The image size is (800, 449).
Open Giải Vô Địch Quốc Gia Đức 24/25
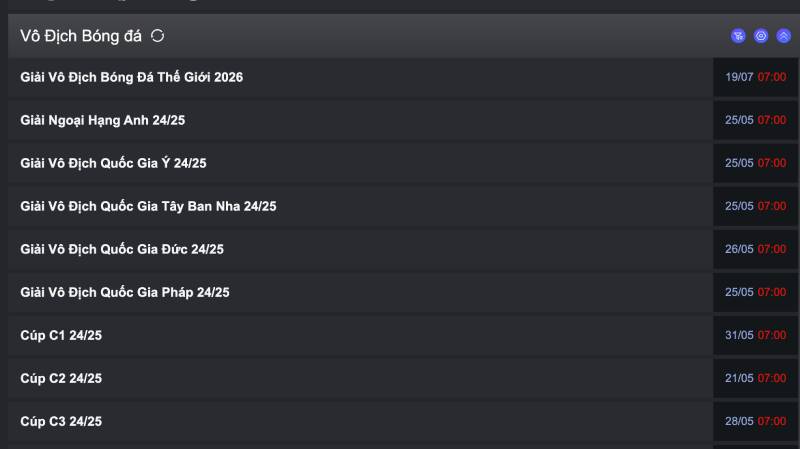pos(122,249)
